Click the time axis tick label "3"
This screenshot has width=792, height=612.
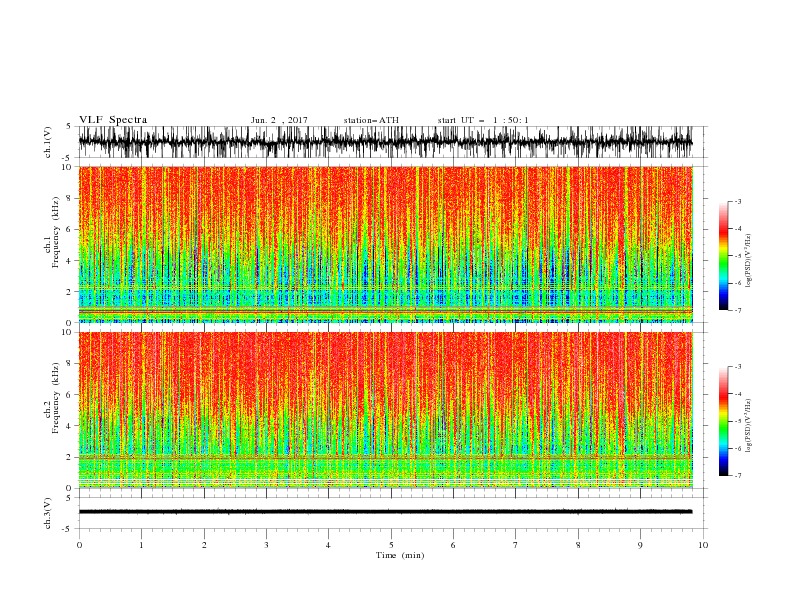266,545
